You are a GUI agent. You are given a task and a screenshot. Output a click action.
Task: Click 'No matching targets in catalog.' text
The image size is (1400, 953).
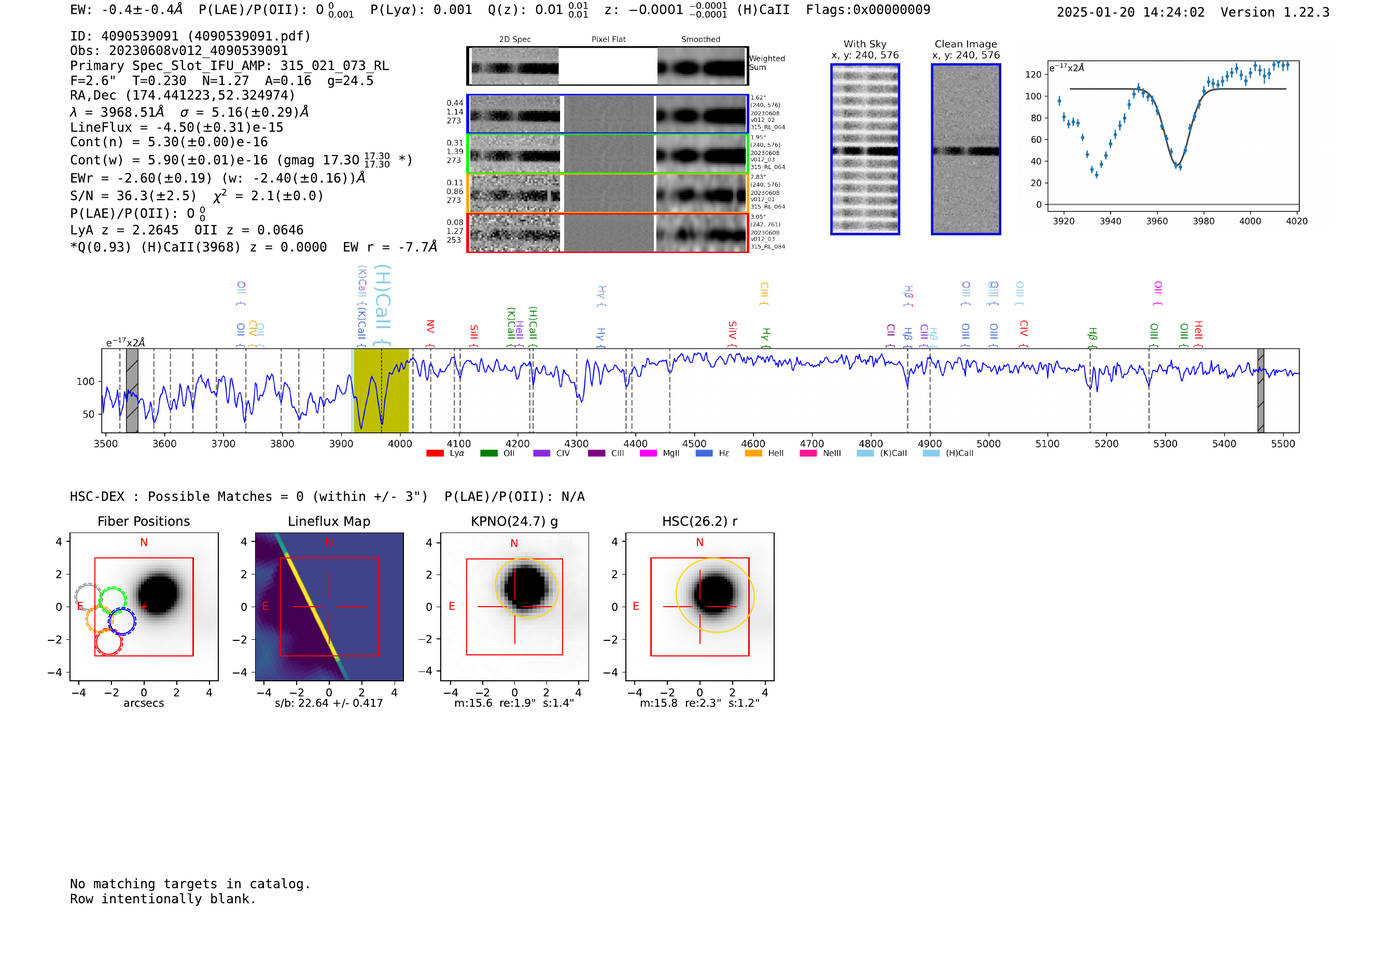(x=190, y=884)
